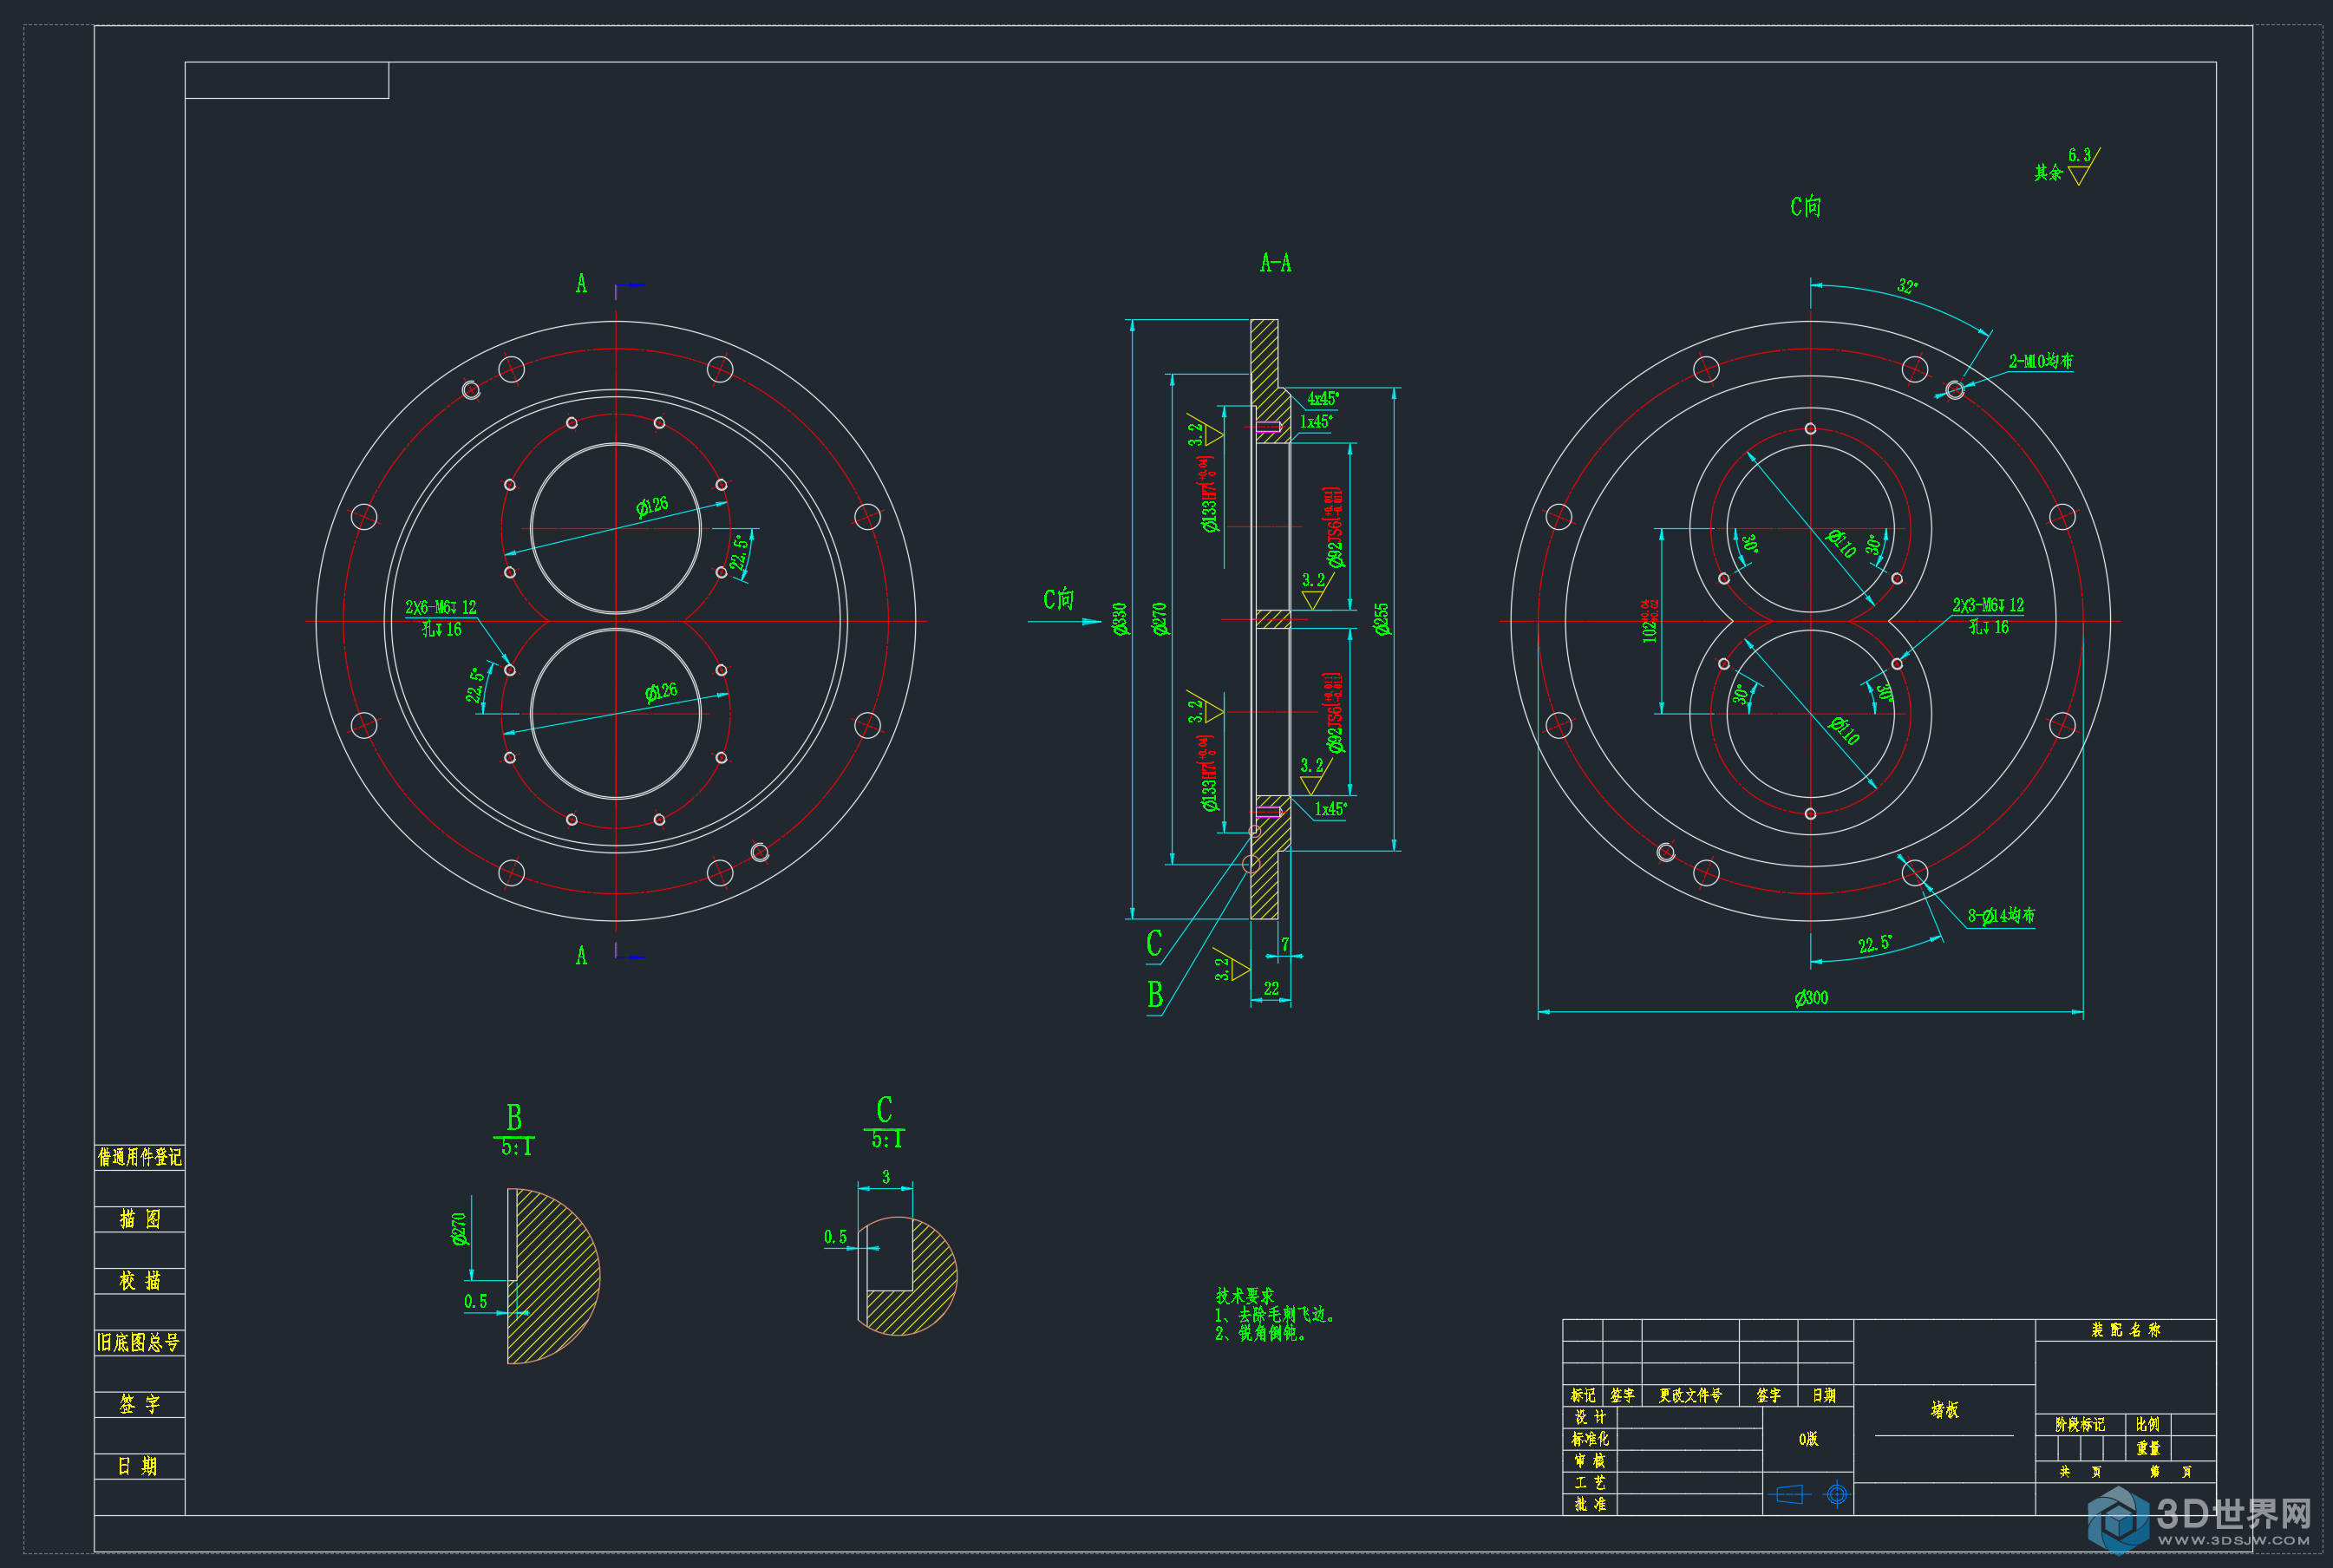The height and width of the screenshot is (1568, 2333).
Task: Select the 技术要求 heading text
Action: (1244, 1296)
